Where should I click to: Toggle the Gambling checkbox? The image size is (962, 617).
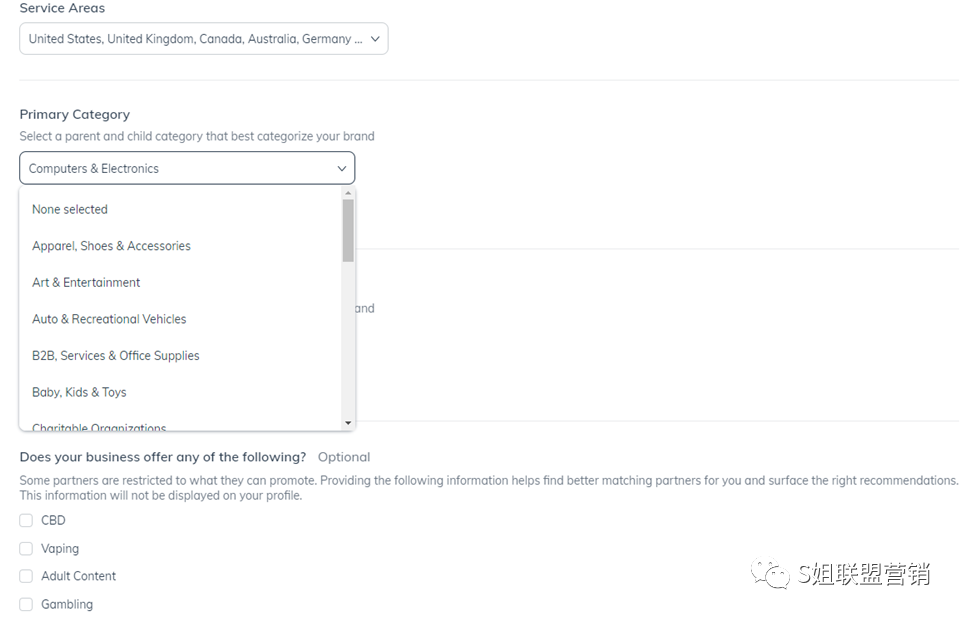tap(26, 604)
